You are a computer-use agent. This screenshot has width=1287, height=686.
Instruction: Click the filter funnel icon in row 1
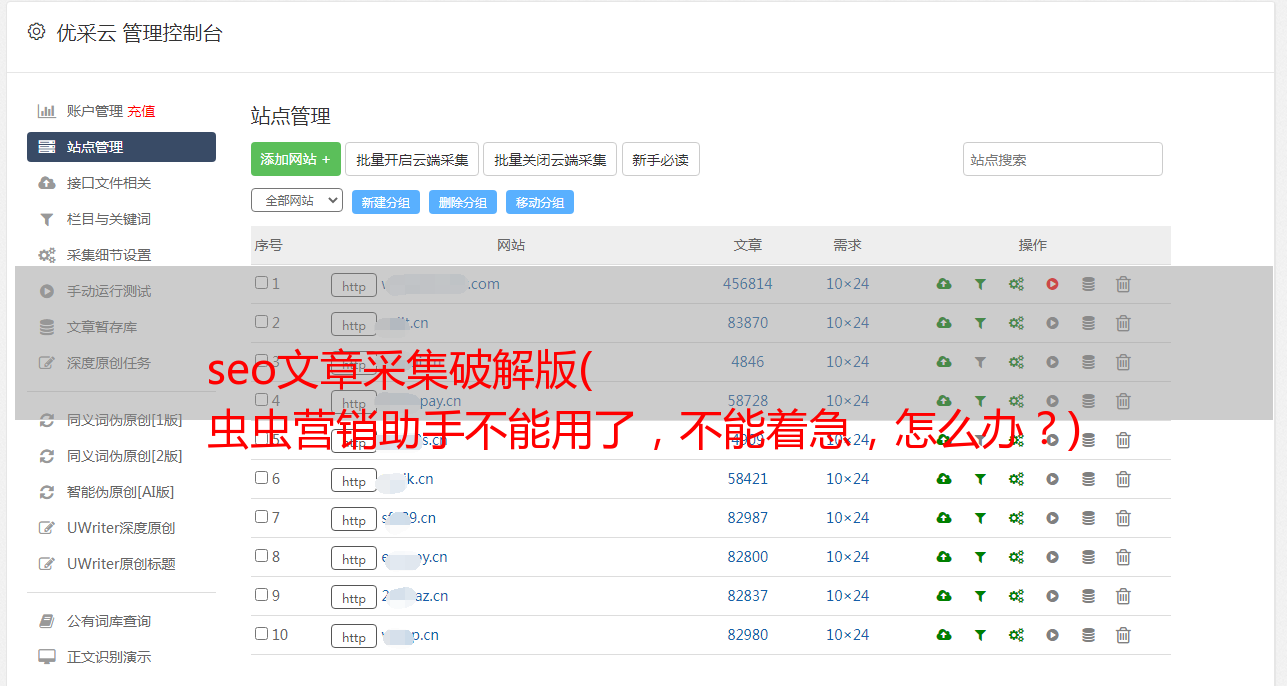tap(980, 284)
